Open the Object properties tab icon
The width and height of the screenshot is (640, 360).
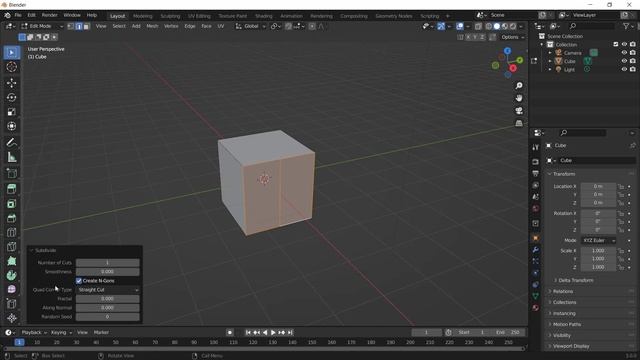click(536, 238)
